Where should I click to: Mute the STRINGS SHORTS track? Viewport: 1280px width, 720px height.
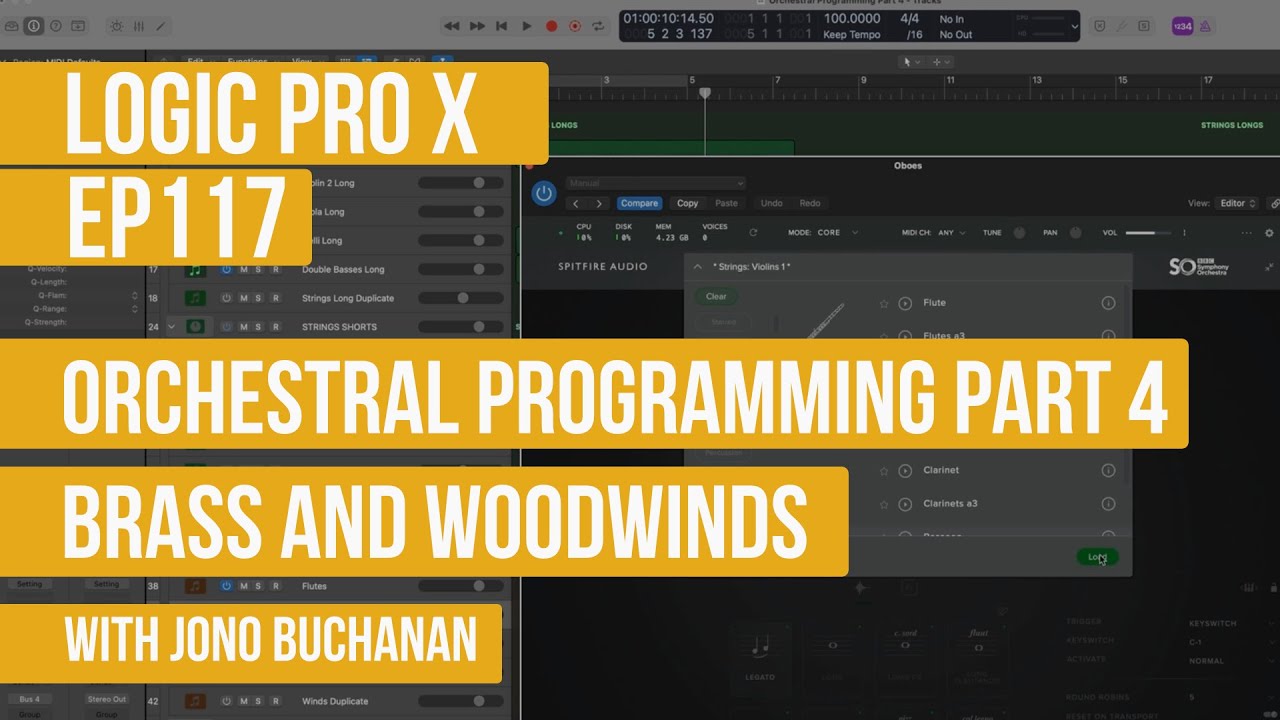pyautogui.click(x=243, y=327)
